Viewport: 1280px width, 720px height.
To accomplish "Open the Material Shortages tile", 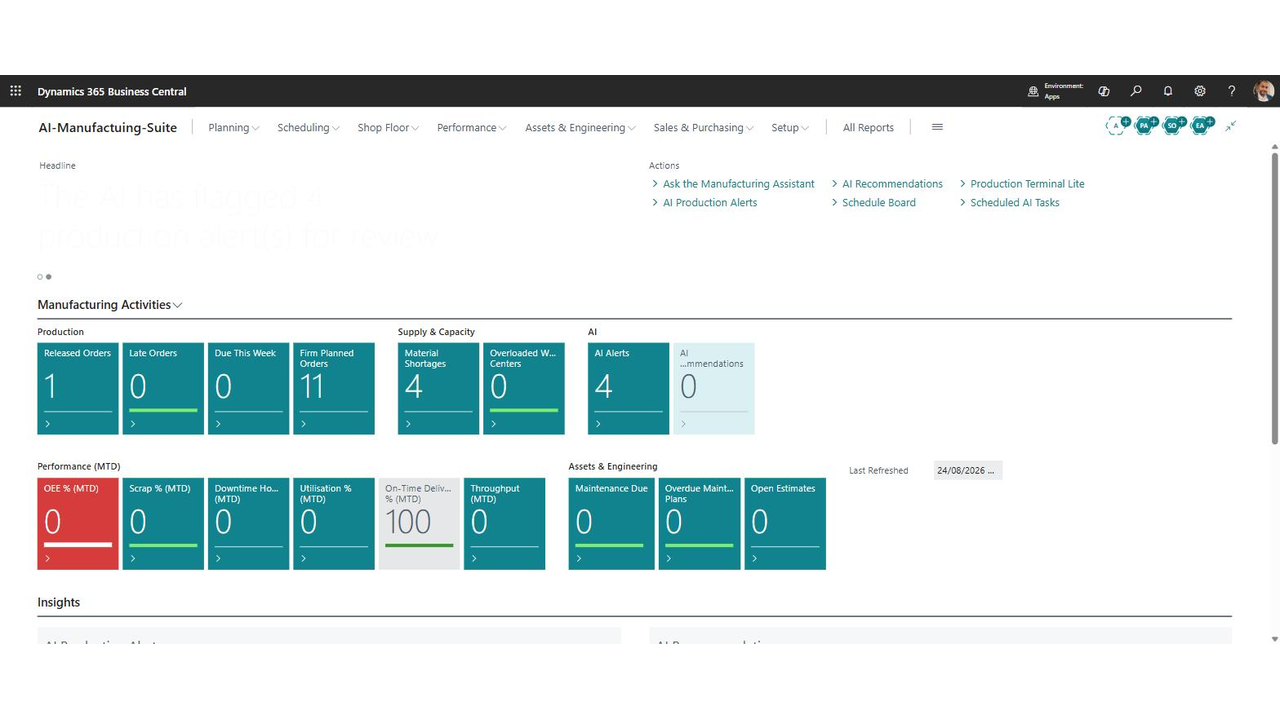I will (439, 388).
